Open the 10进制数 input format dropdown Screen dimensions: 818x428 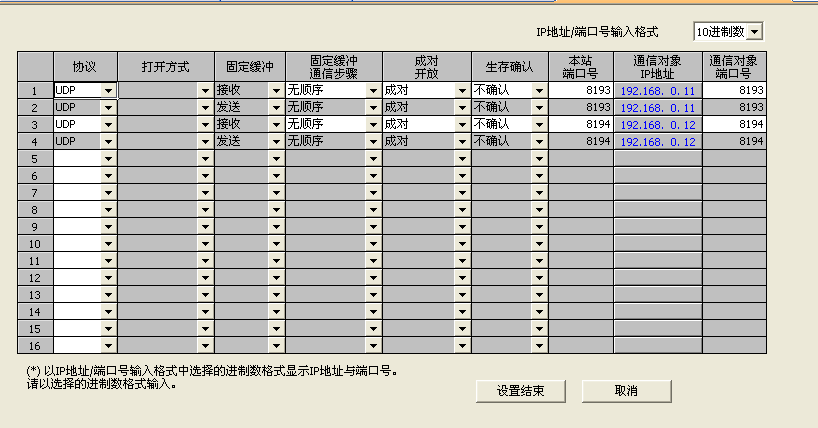(x=754, y=33)
